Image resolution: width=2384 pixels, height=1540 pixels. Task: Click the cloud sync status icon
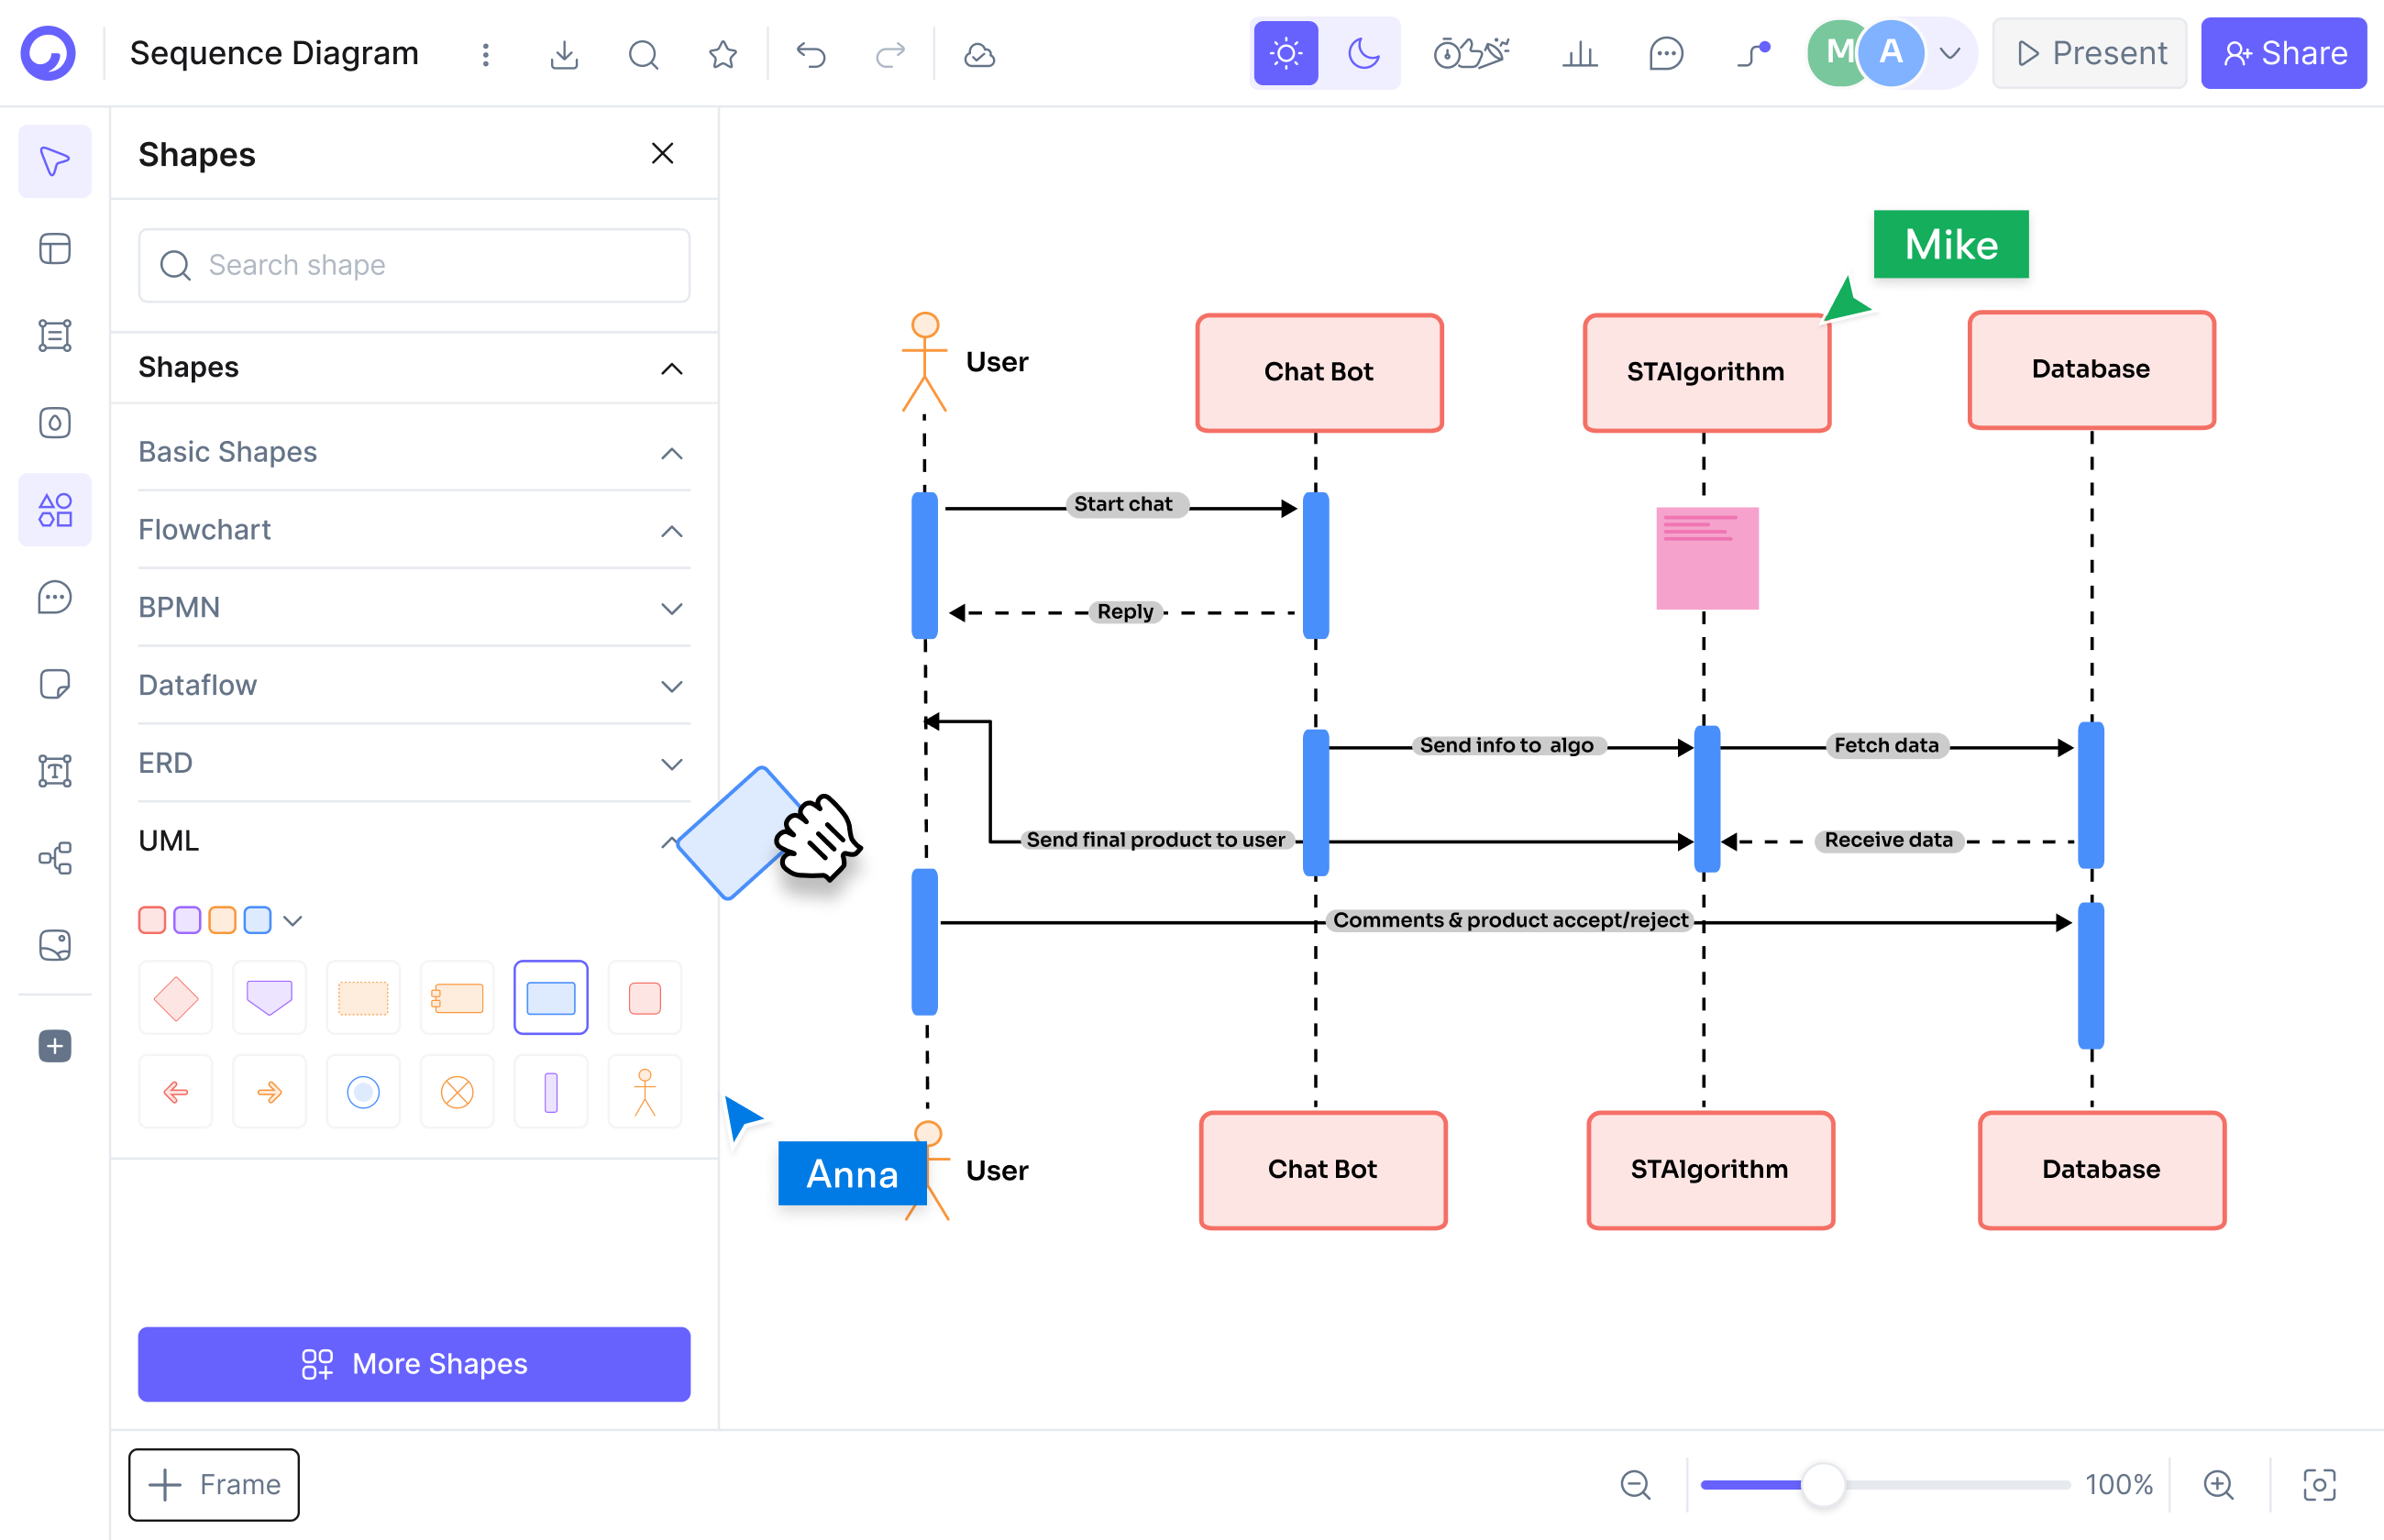[979, 54]
